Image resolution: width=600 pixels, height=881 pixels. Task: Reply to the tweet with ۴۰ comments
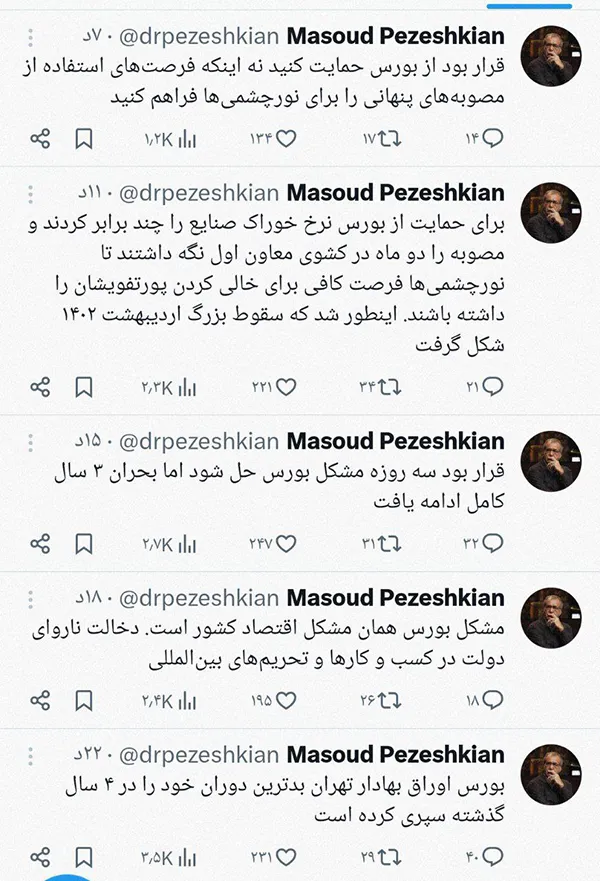(493, 856)
